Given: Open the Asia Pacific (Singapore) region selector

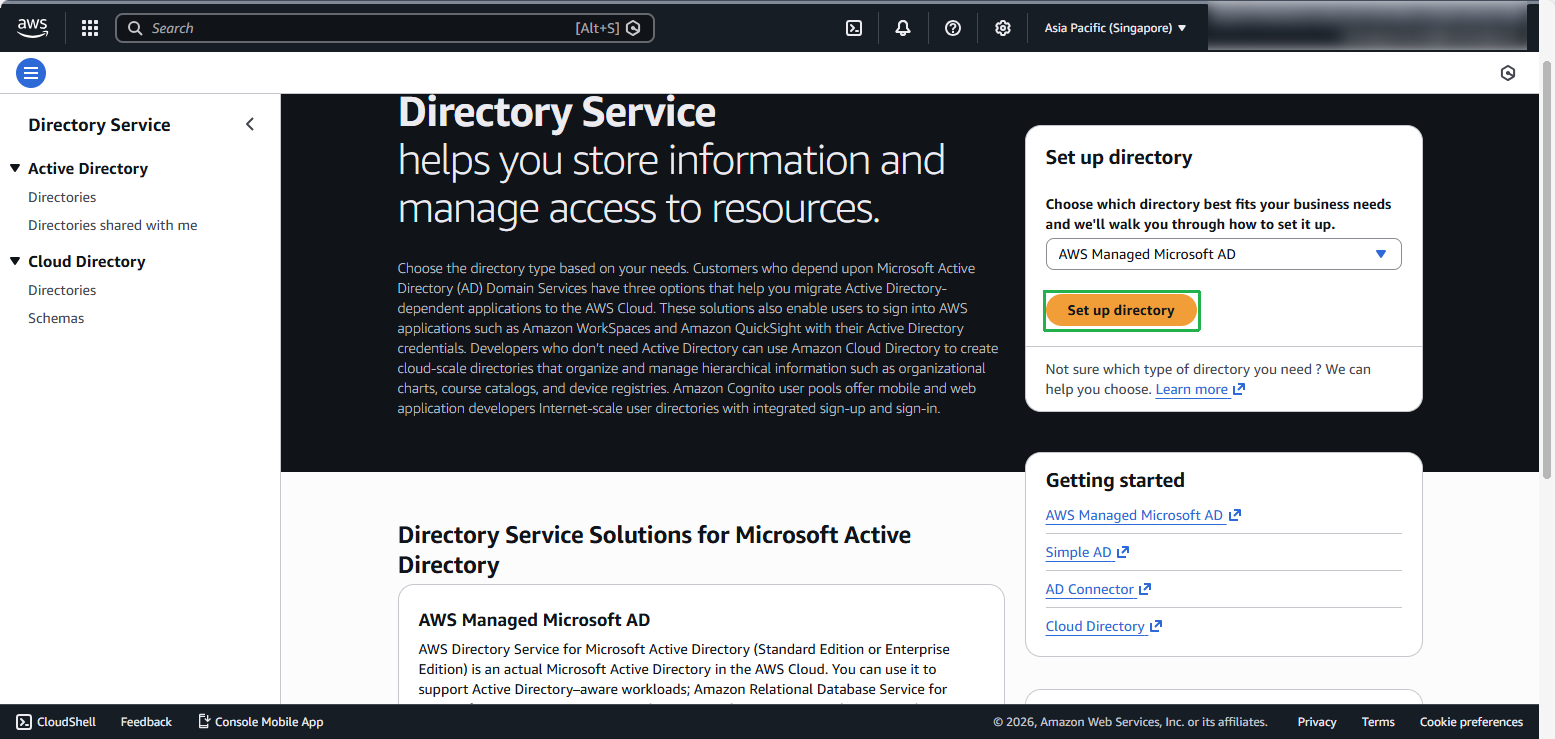Looking at the screenshot, I should click(x=1115, y=28).
